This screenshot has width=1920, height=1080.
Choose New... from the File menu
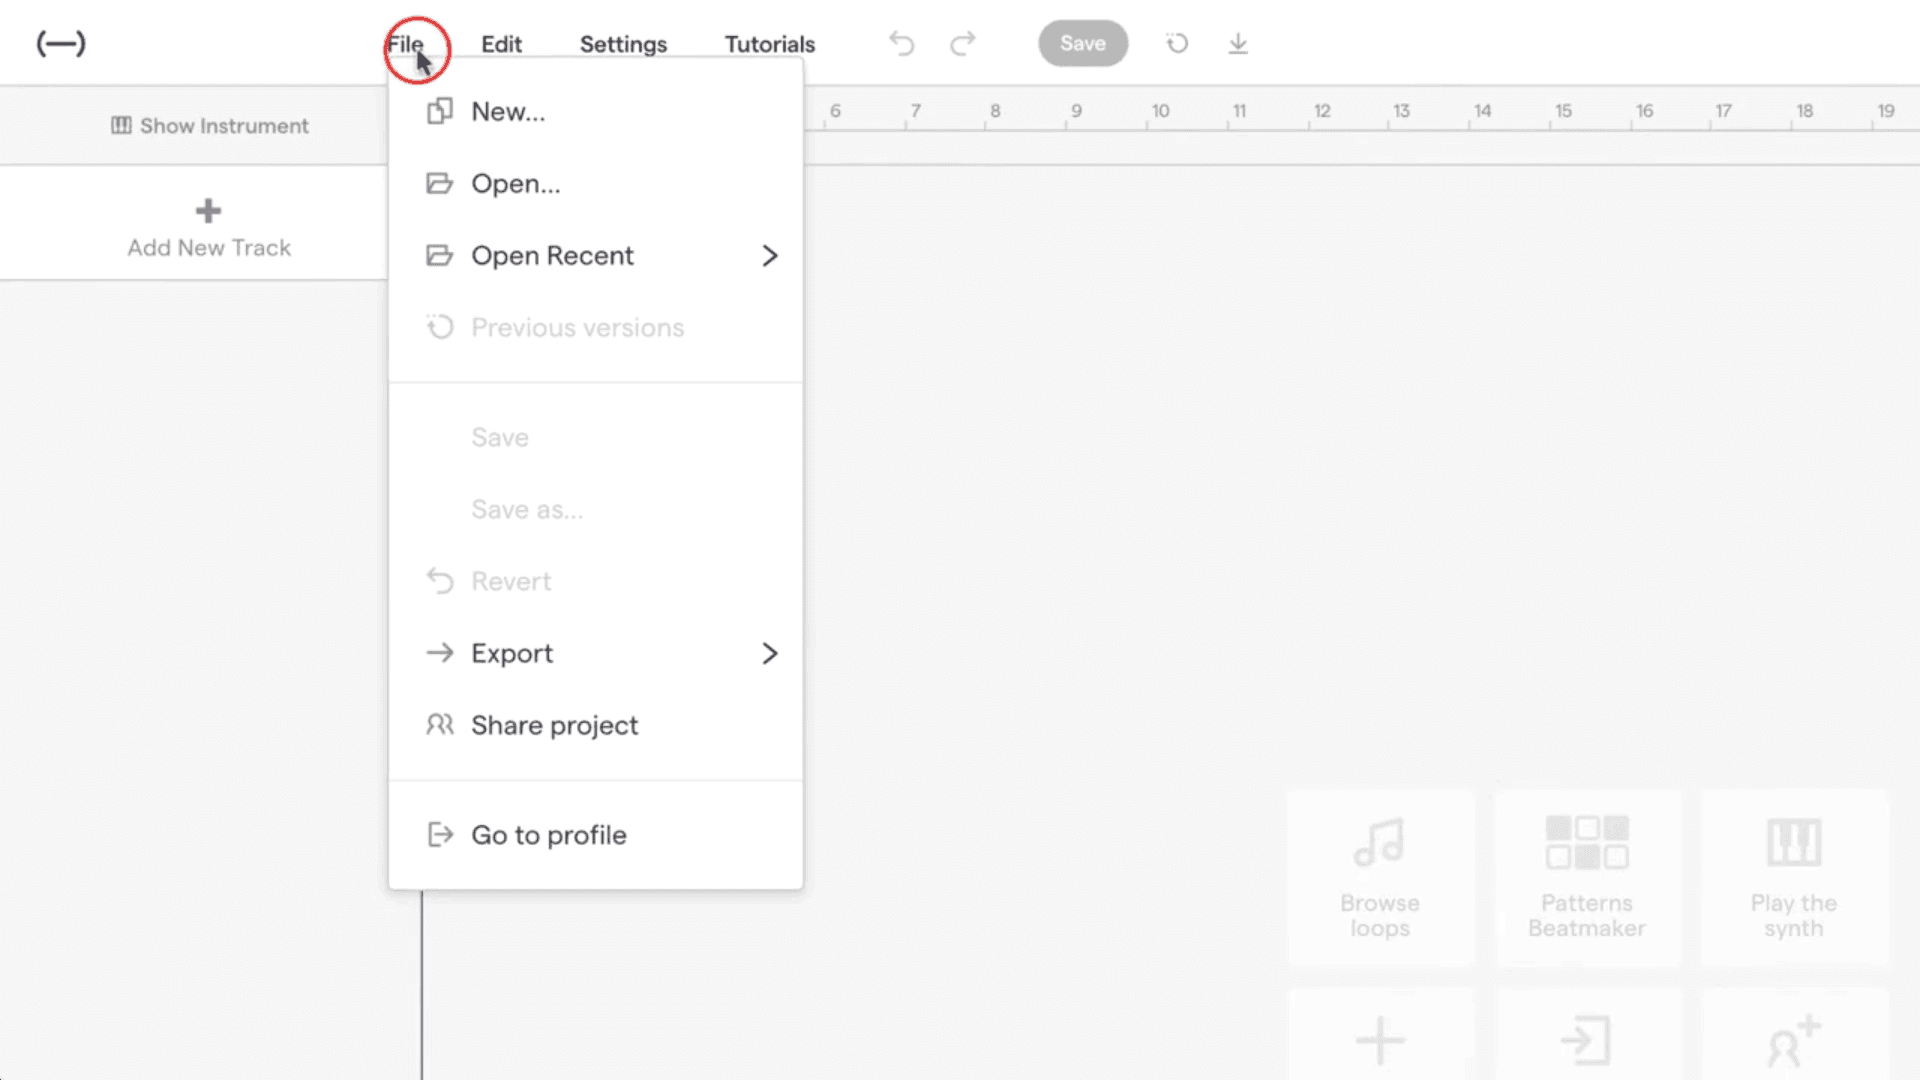tap(595, 111)
